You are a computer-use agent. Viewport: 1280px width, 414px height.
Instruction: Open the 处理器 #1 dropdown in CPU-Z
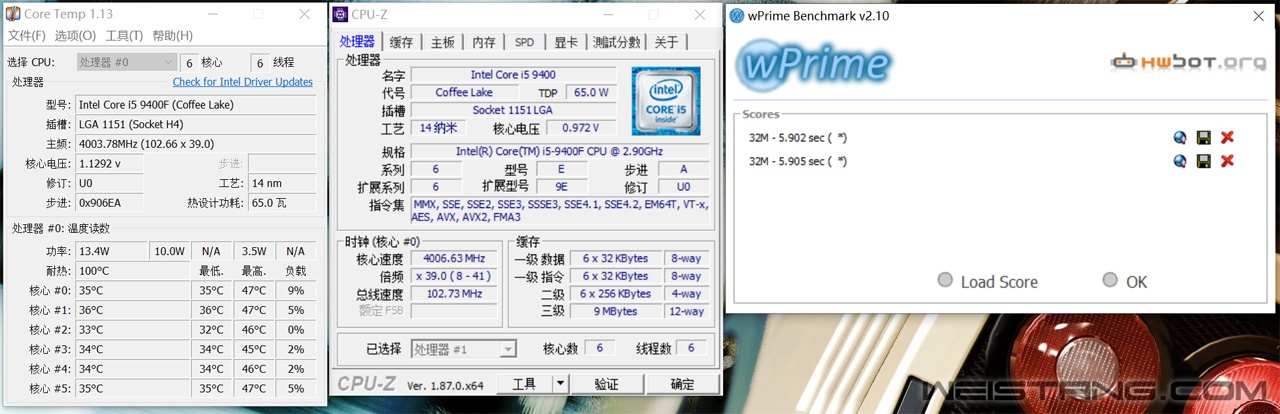(463, 349)
